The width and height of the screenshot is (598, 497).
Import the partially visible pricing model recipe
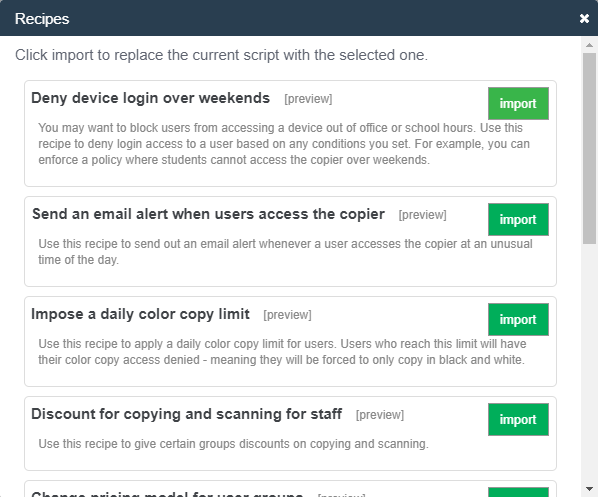(x=518, y=492)
